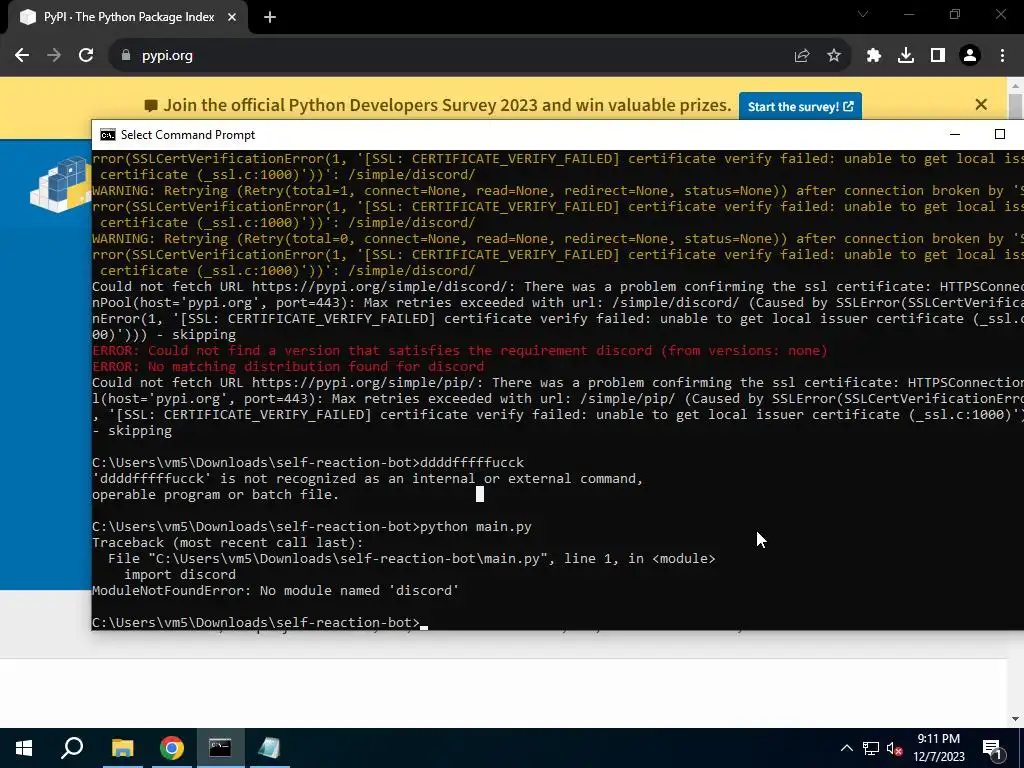Close the PyPI browser tab
This screenshot has height=768, width=1024.
coord(232,17)
